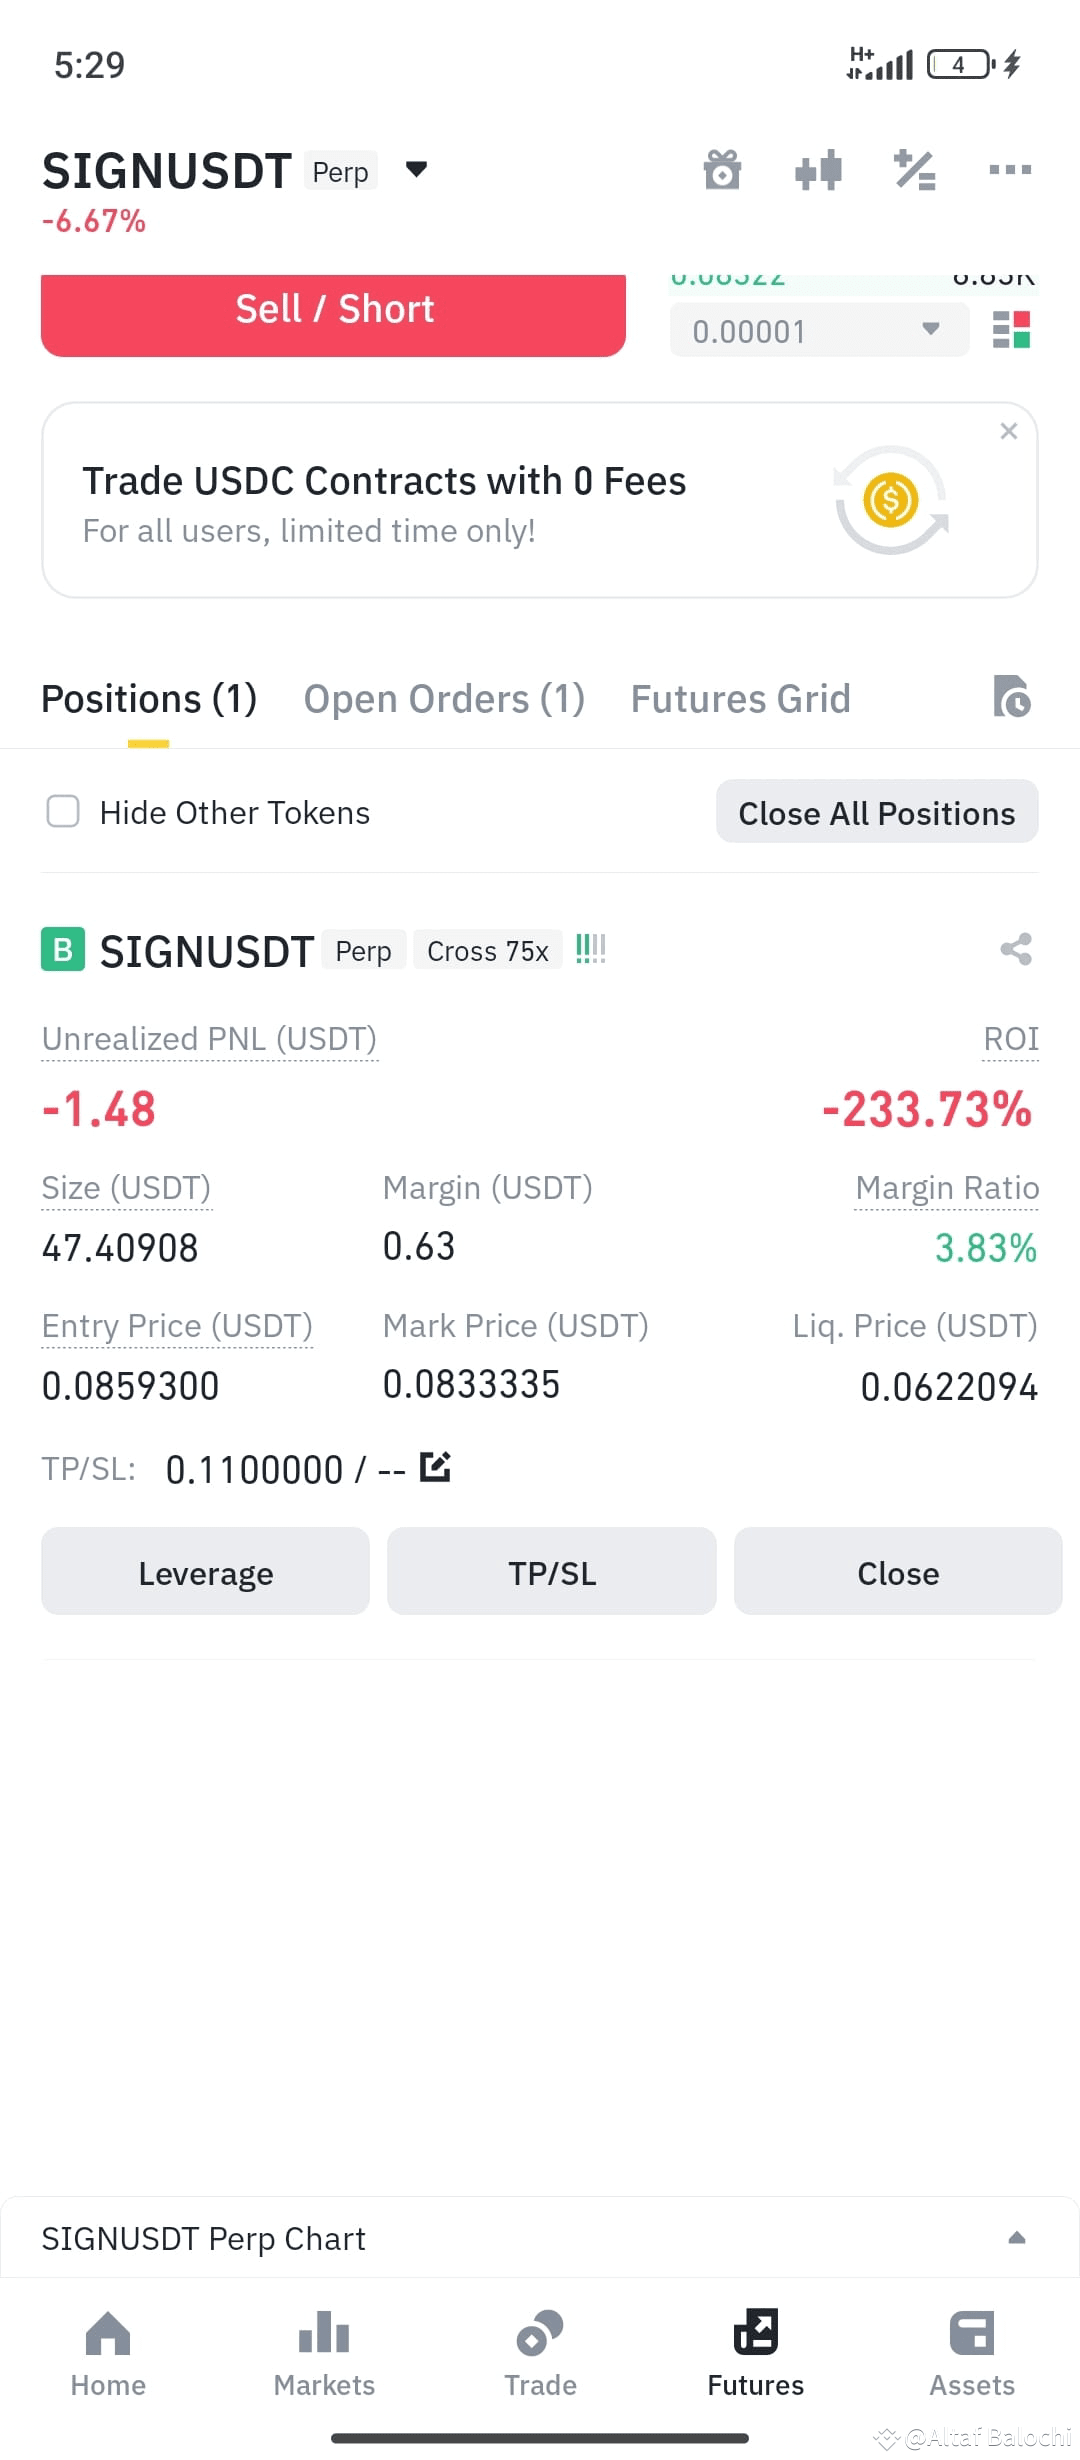This screenshot has width=1080, height=2460.
Task: Switch the order book layout icon
Action: [x=1011, y=329]
